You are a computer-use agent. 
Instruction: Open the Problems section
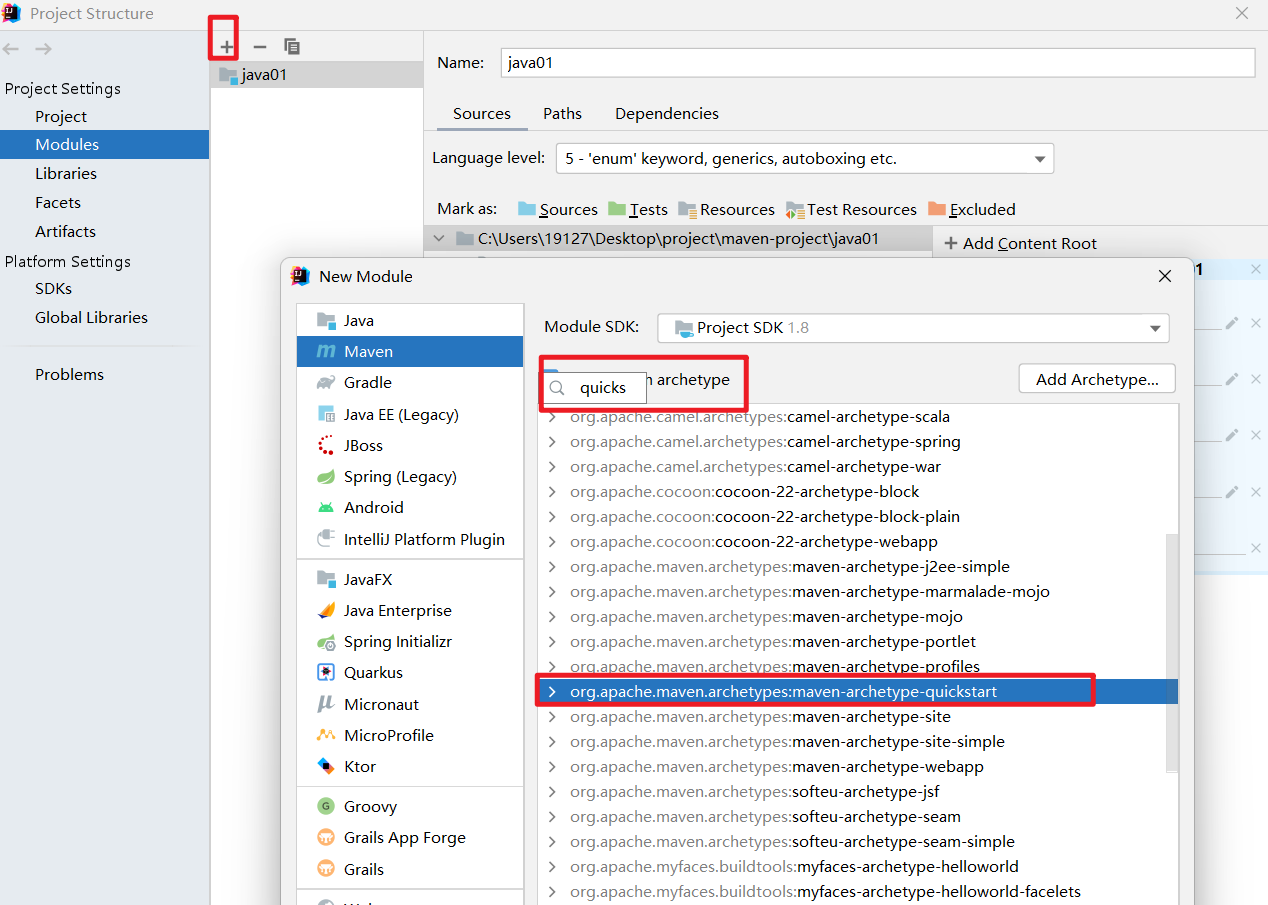(69, 374)
